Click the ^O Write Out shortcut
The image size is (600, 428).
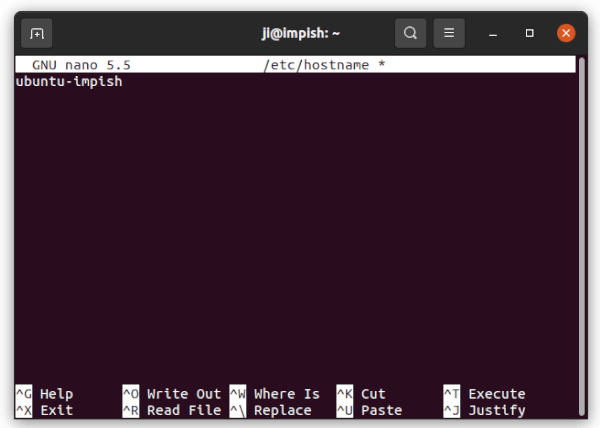[172, 394]
